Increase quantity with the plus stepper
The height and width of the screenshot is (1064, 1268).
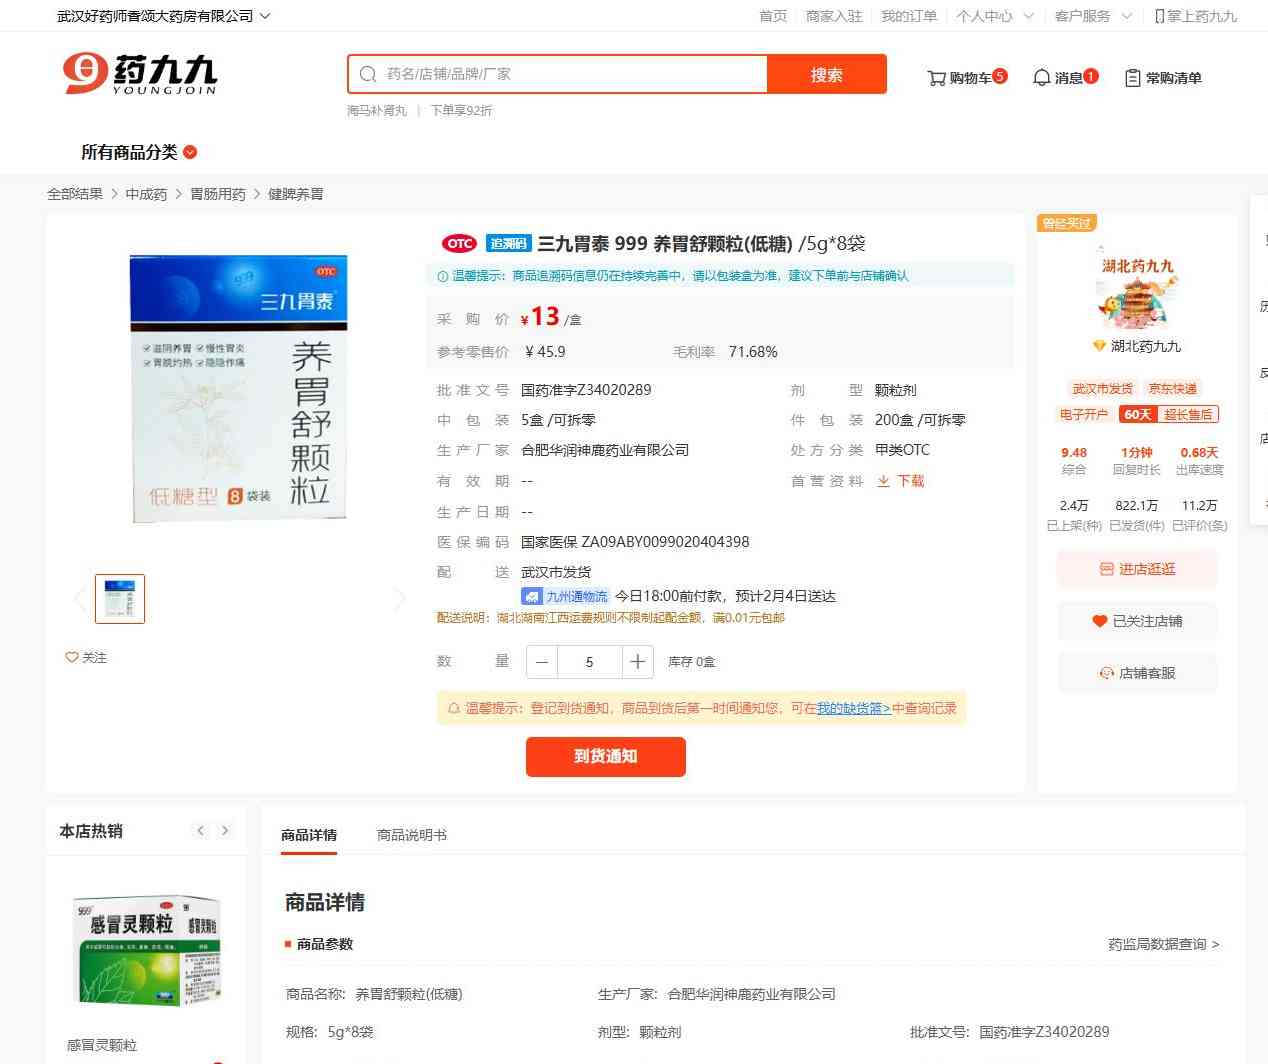[637, 662]
